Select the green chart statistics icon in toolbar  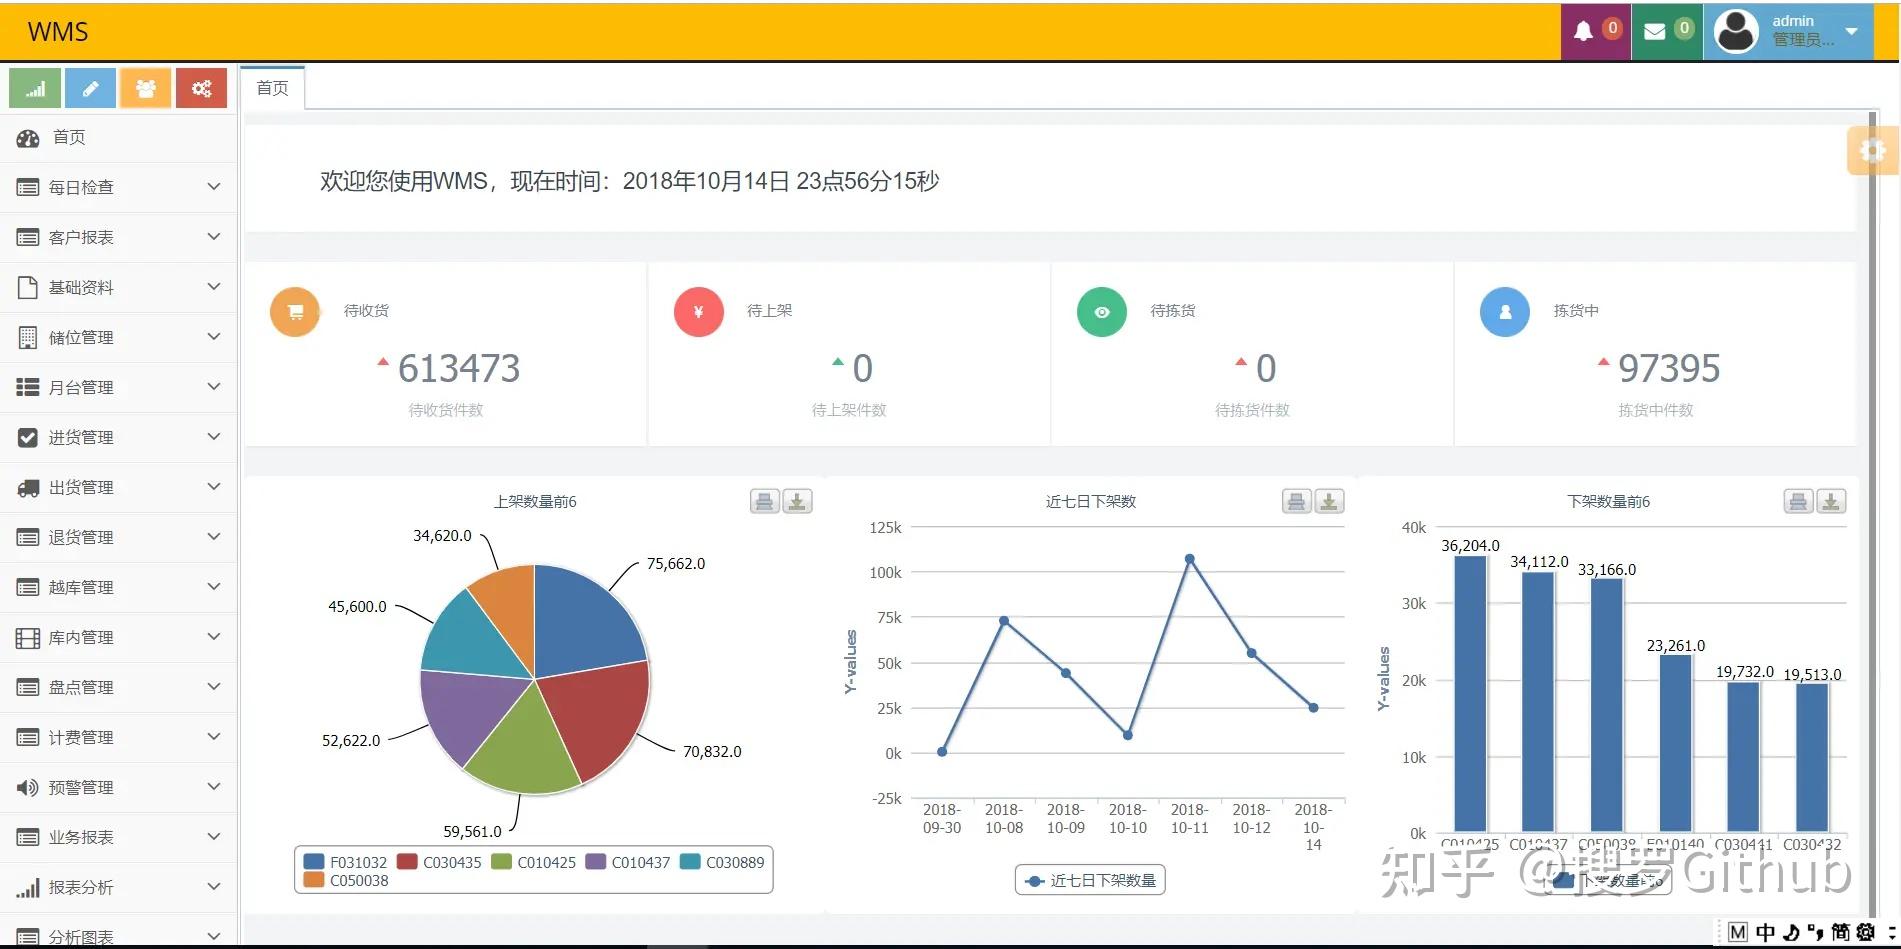click(34, 88)
